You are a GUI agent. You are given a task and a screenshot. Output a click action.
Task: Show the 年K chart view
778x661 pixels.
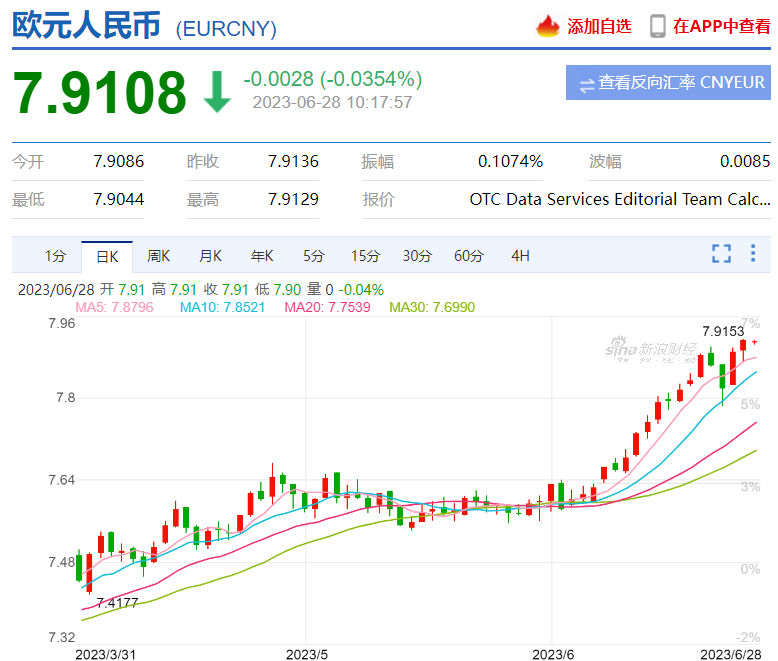[262, 256]
